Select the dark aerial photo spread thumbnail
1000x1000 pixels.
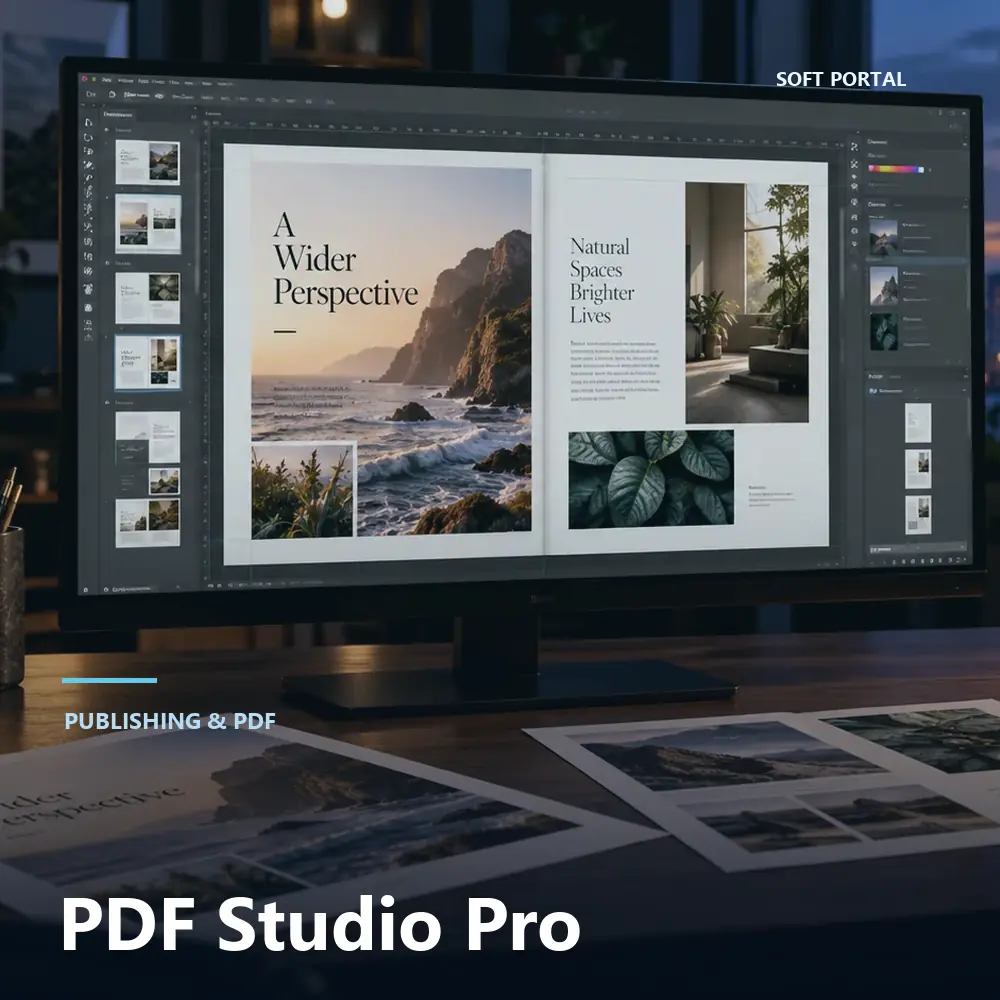[x=147, y=298]
